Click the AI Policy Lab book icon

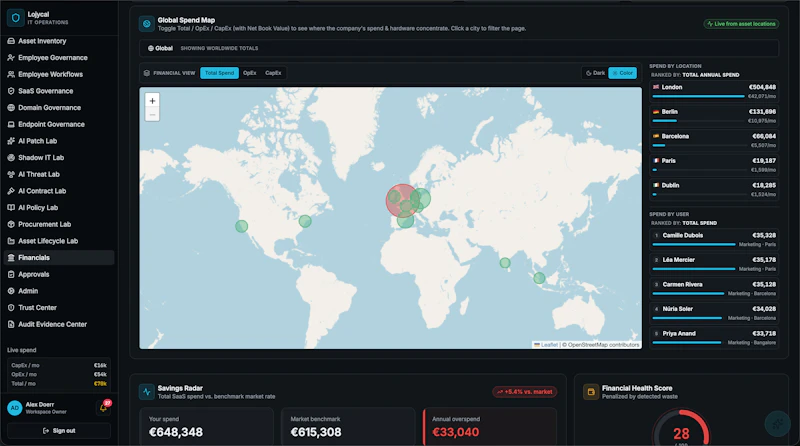(11, 208)
